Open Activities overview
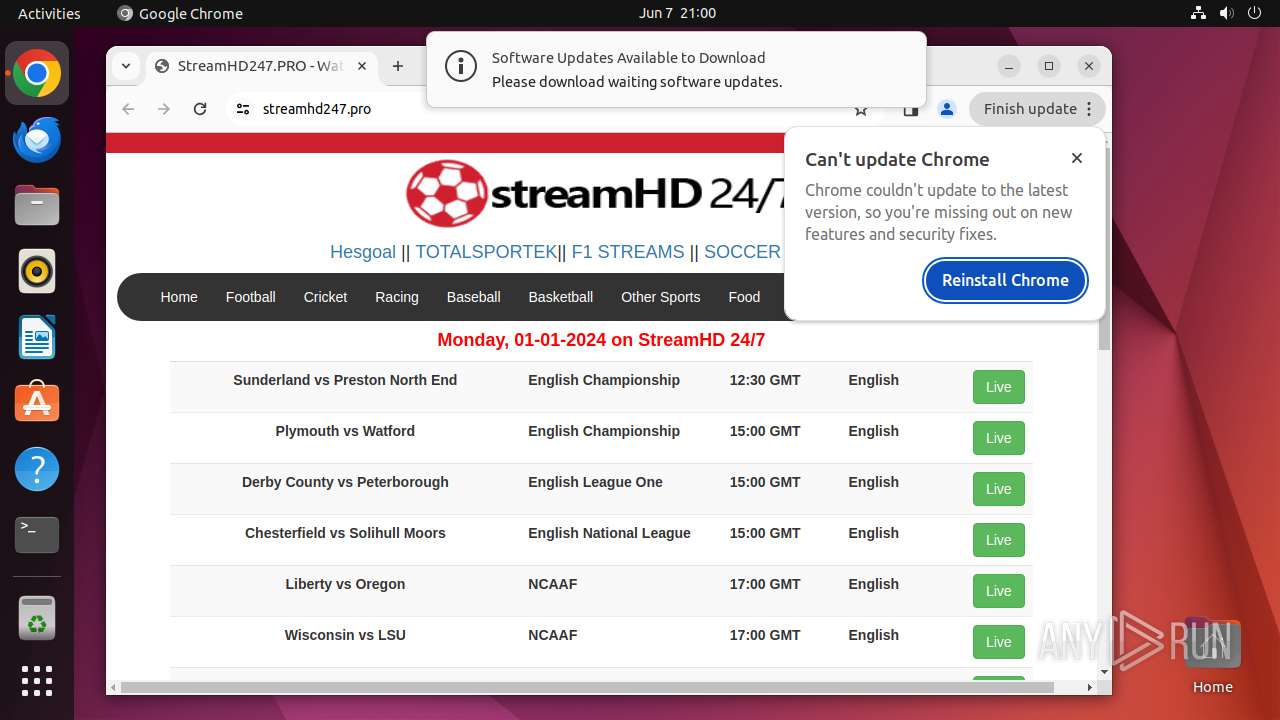The height and width of the screenshot is (720, 1280). click(x=49, y=13)
